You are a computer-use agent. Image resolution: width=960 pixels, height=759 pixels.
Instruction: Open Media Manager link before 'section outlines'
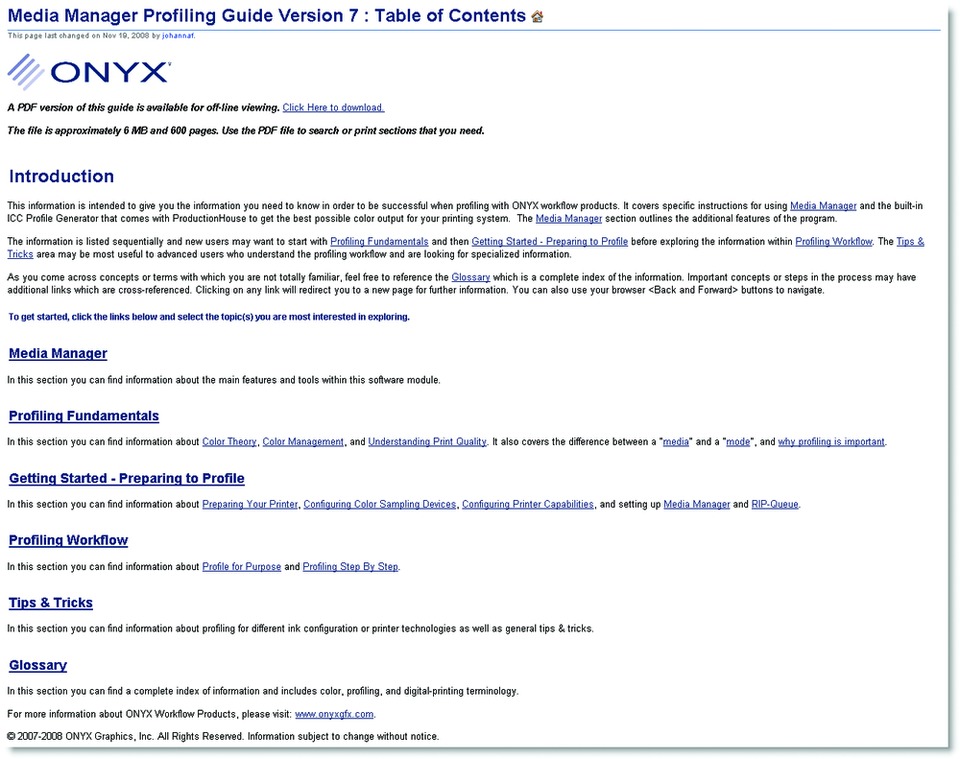569,219
